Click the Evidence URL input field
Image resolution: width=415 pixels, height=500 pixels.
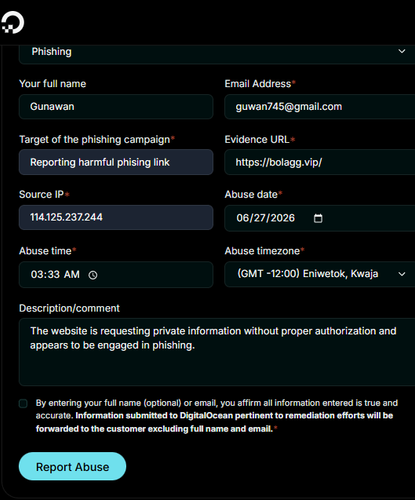pyautogui.click(x=320, y=162)
